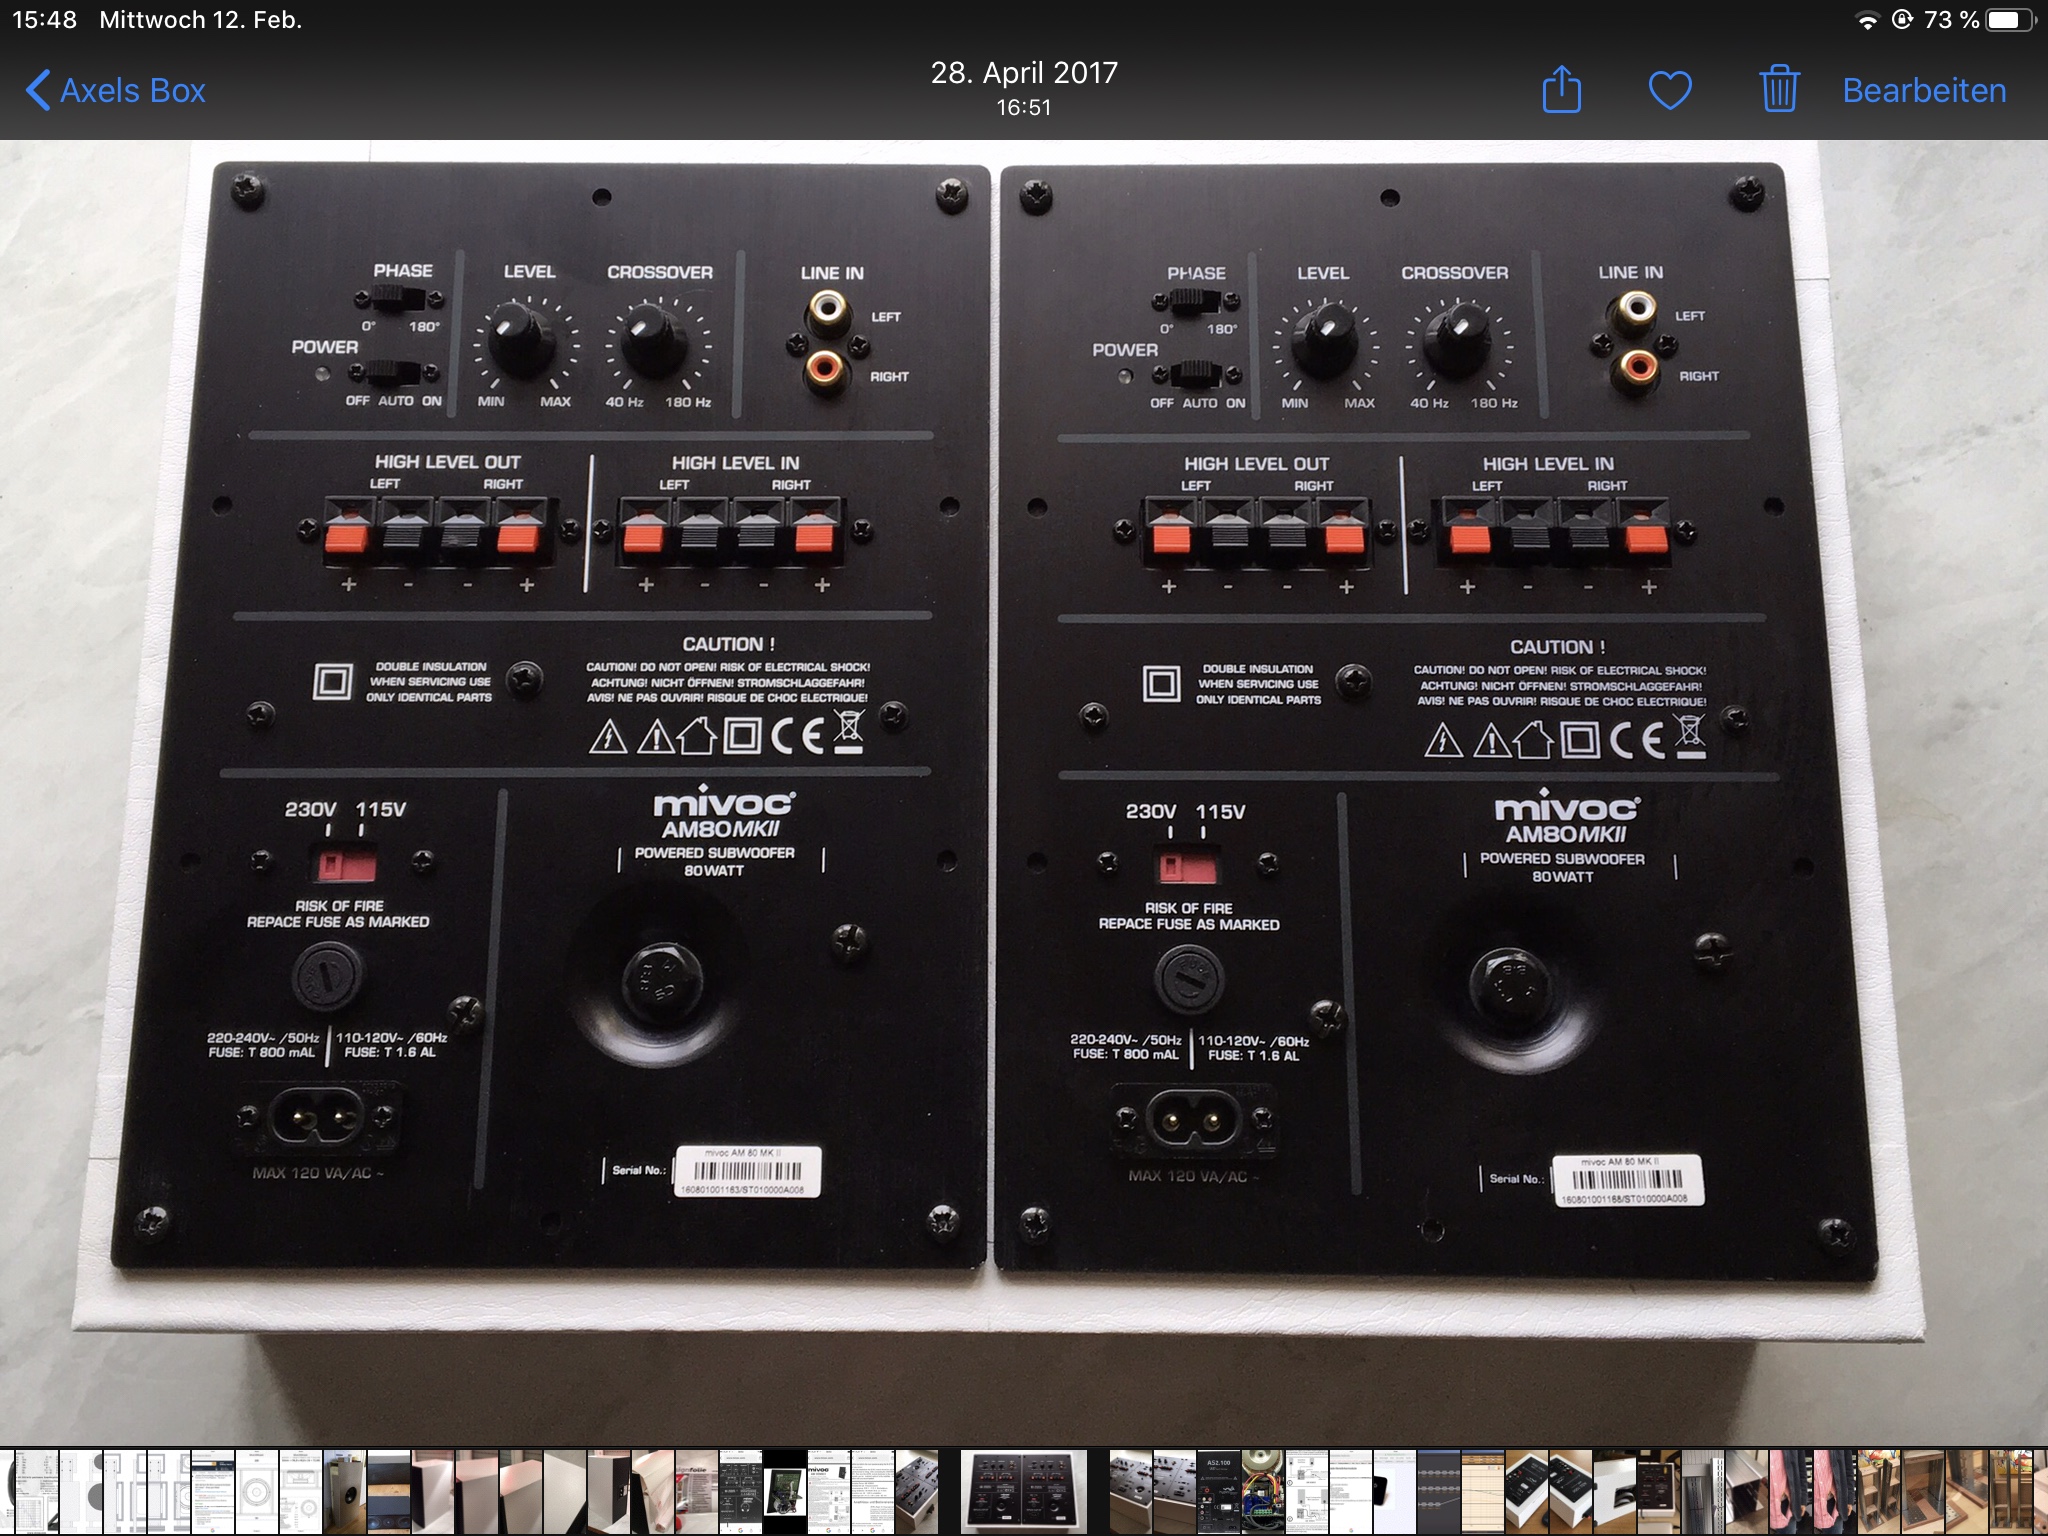This screenshot has width=2048, height=1536.
Task: Favorite this photo with the heart icon
Action: click(1670, 91)
